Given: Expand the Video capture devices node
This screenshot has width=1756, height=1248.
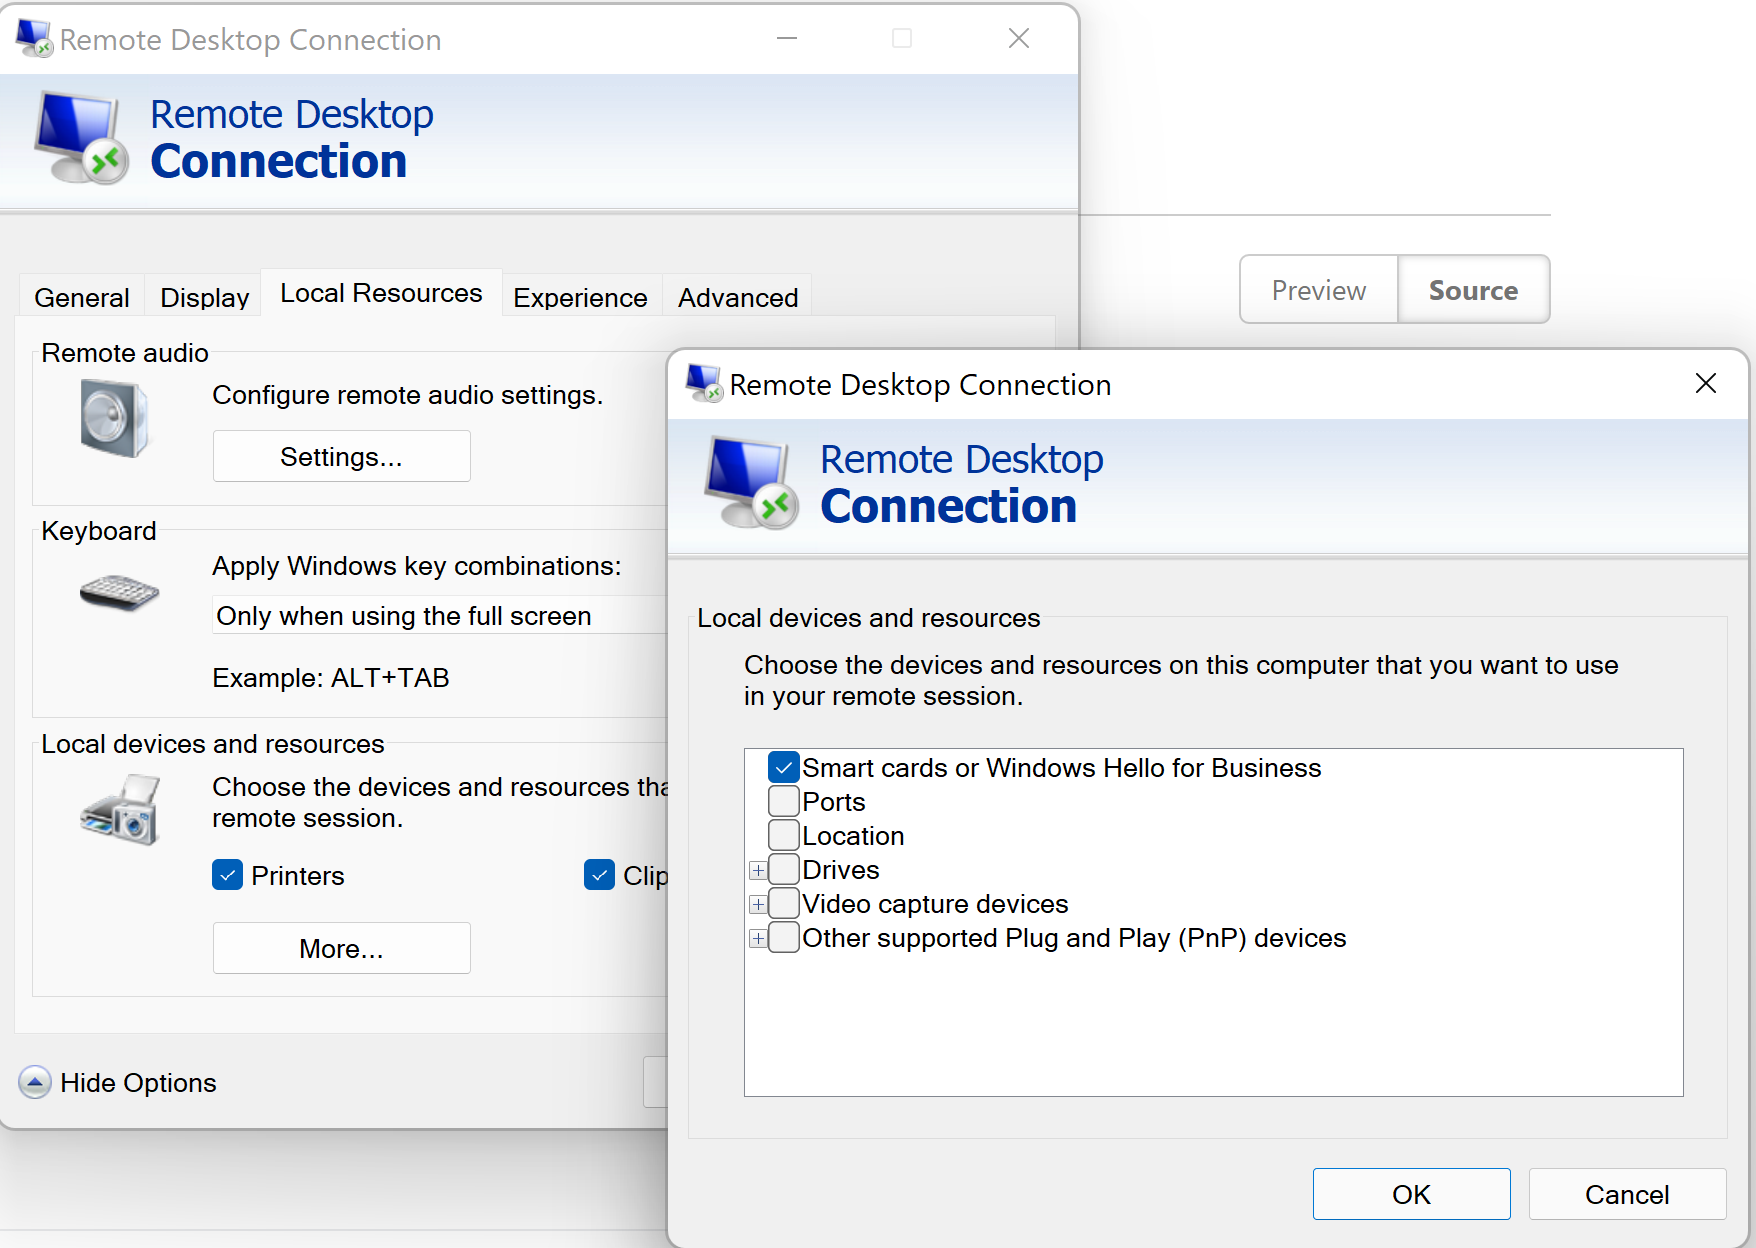Looking at the screenshot, I should point(758,904).
